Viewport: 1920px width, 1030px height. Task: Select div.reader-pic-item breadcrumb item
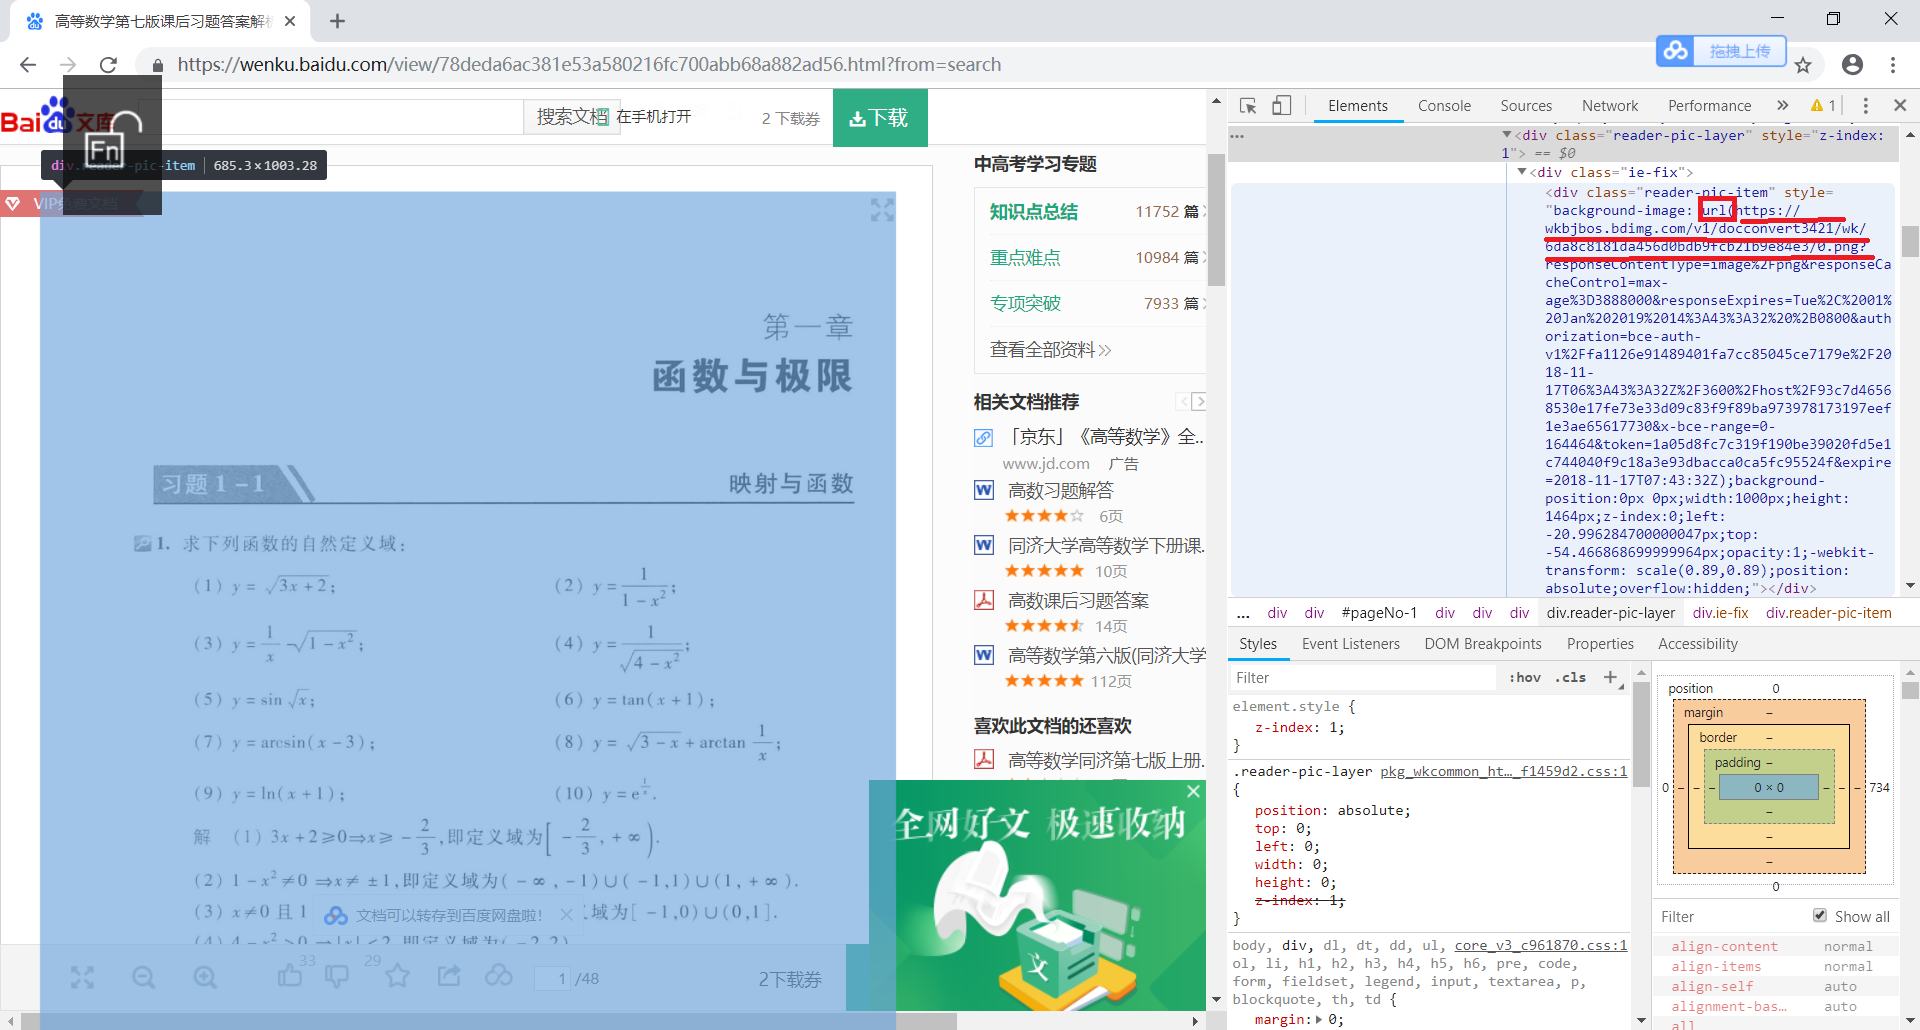coord(1828,613)
